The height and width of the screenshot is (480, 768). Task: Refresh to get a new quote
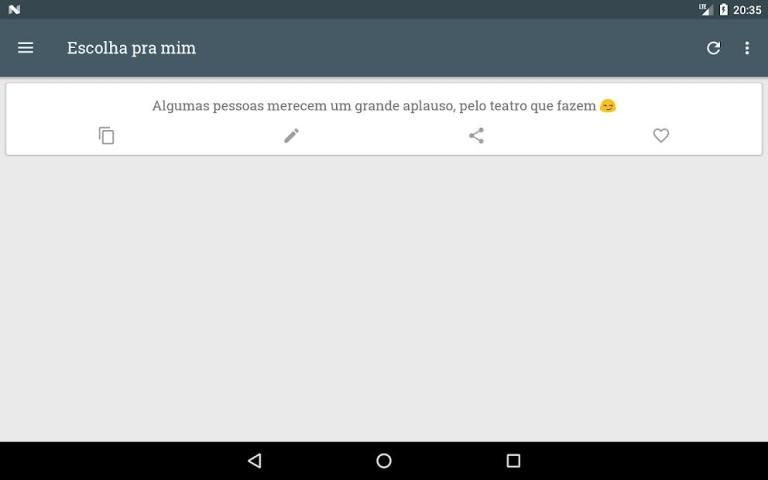click(713, 48)
